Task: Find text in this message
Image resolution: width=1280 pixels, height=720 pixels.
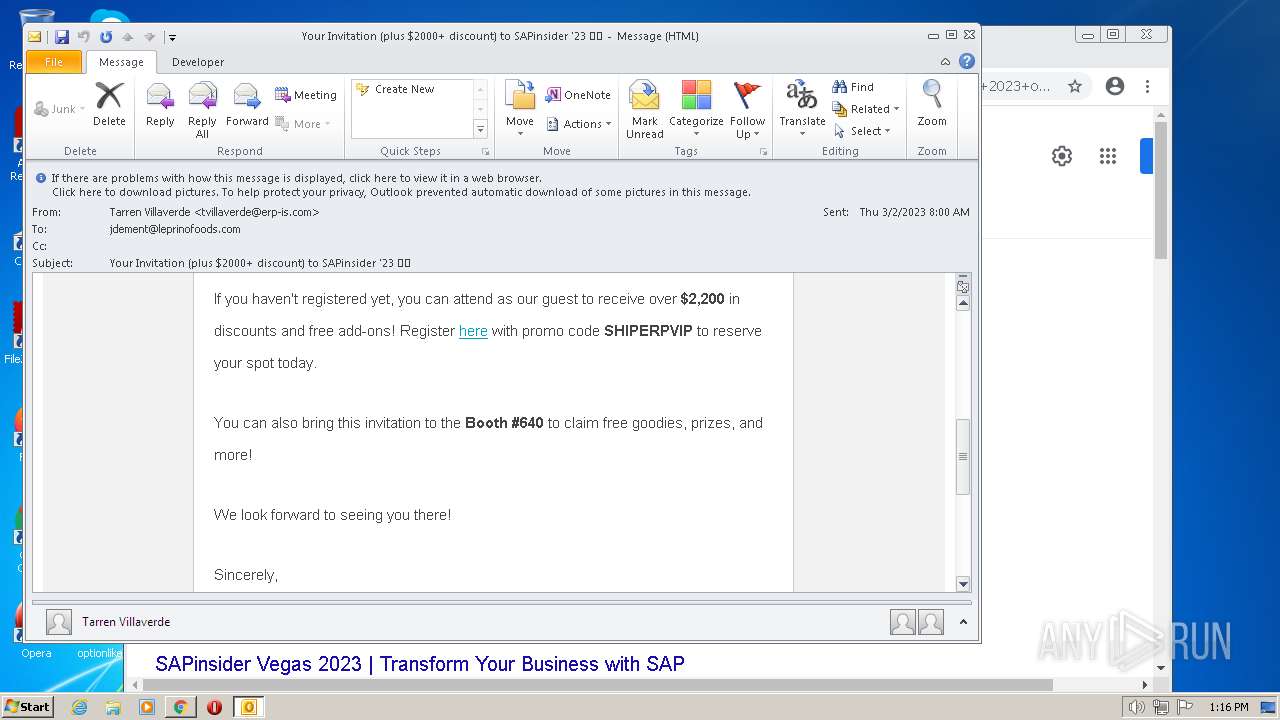Action: pyautogui.click(x=853, y=87)
